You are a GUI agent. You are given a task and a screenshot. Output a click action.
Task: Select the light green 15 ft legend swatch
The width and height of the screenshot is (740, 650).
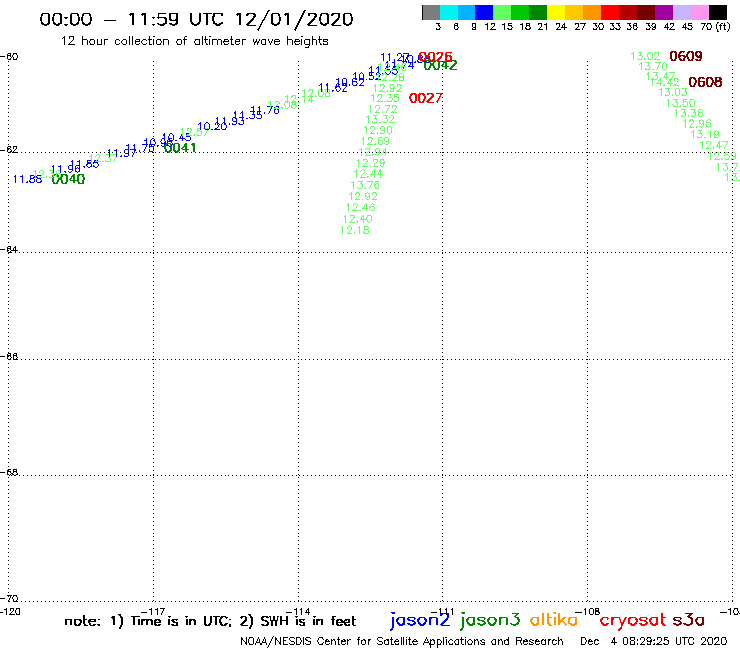tap(502, 12)
